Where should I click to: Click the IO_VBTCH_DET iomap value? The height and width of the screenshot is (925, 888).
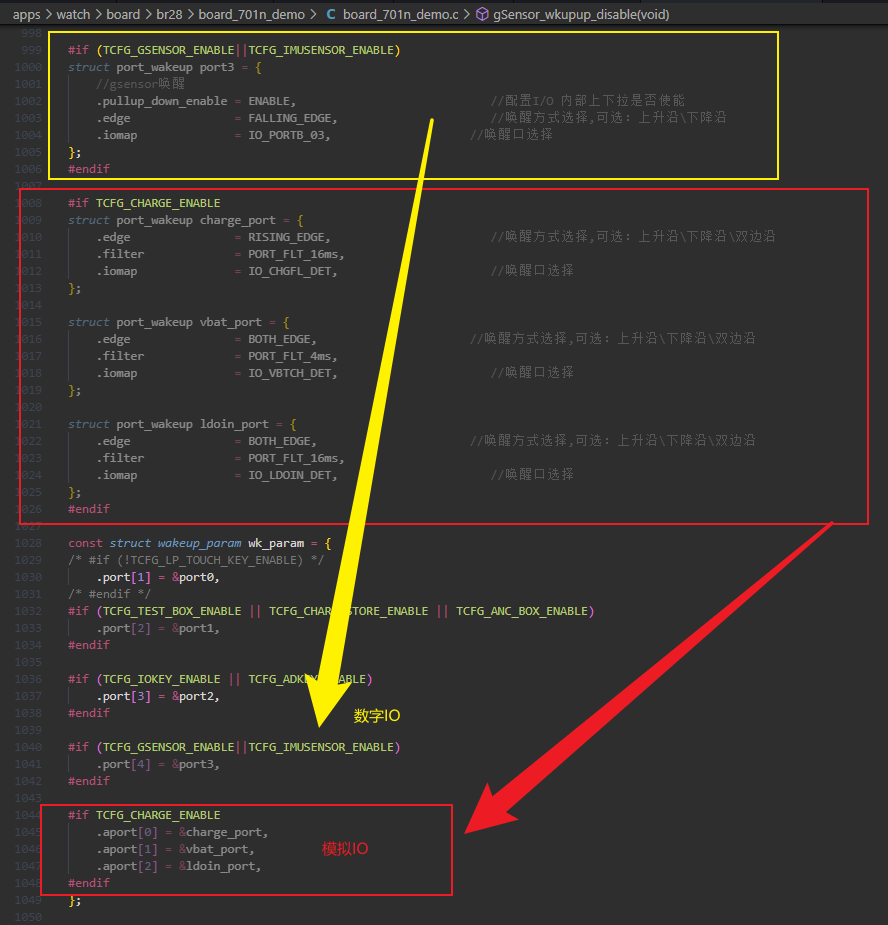pos(290,373)
